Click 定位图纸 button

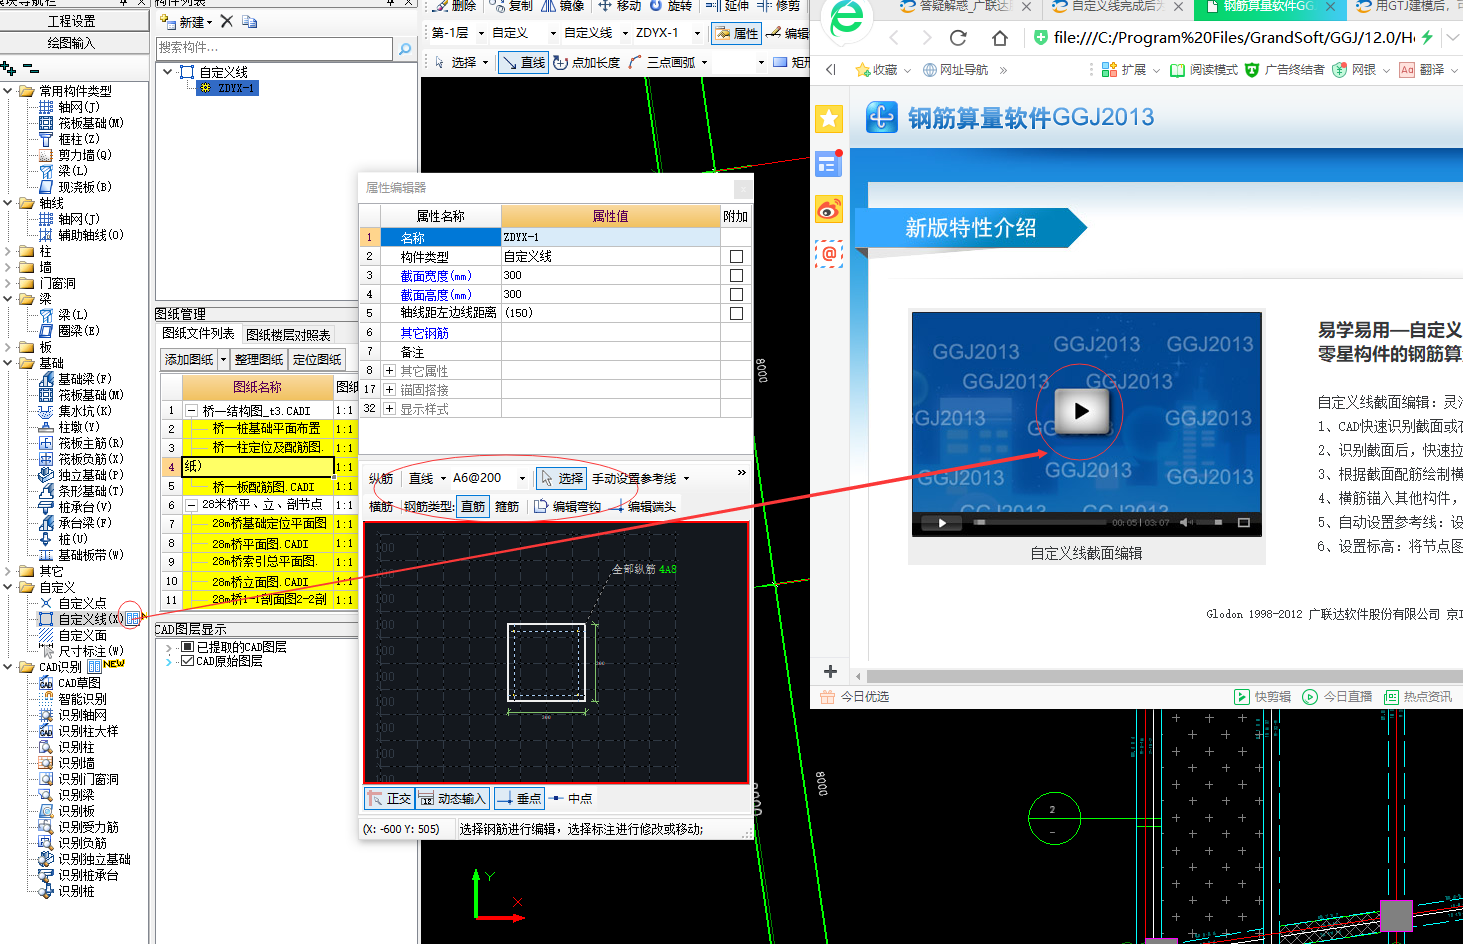point(317,359)
